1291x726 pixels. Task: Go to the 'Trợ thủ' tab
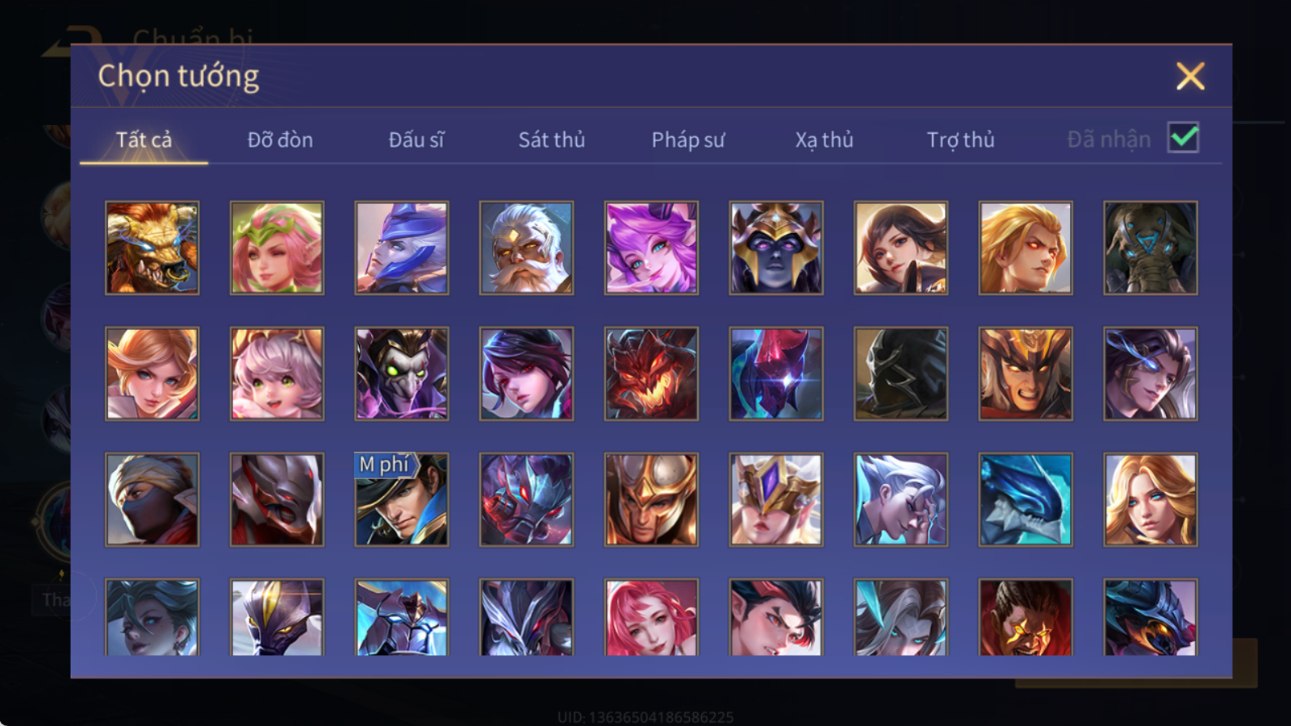[960, 140]
